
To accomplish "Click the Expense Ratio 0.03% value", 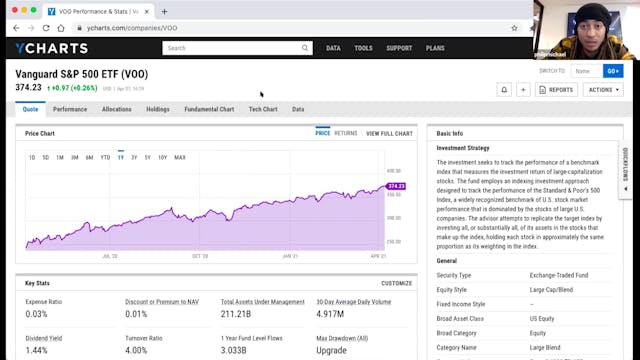I will point(36,314).
